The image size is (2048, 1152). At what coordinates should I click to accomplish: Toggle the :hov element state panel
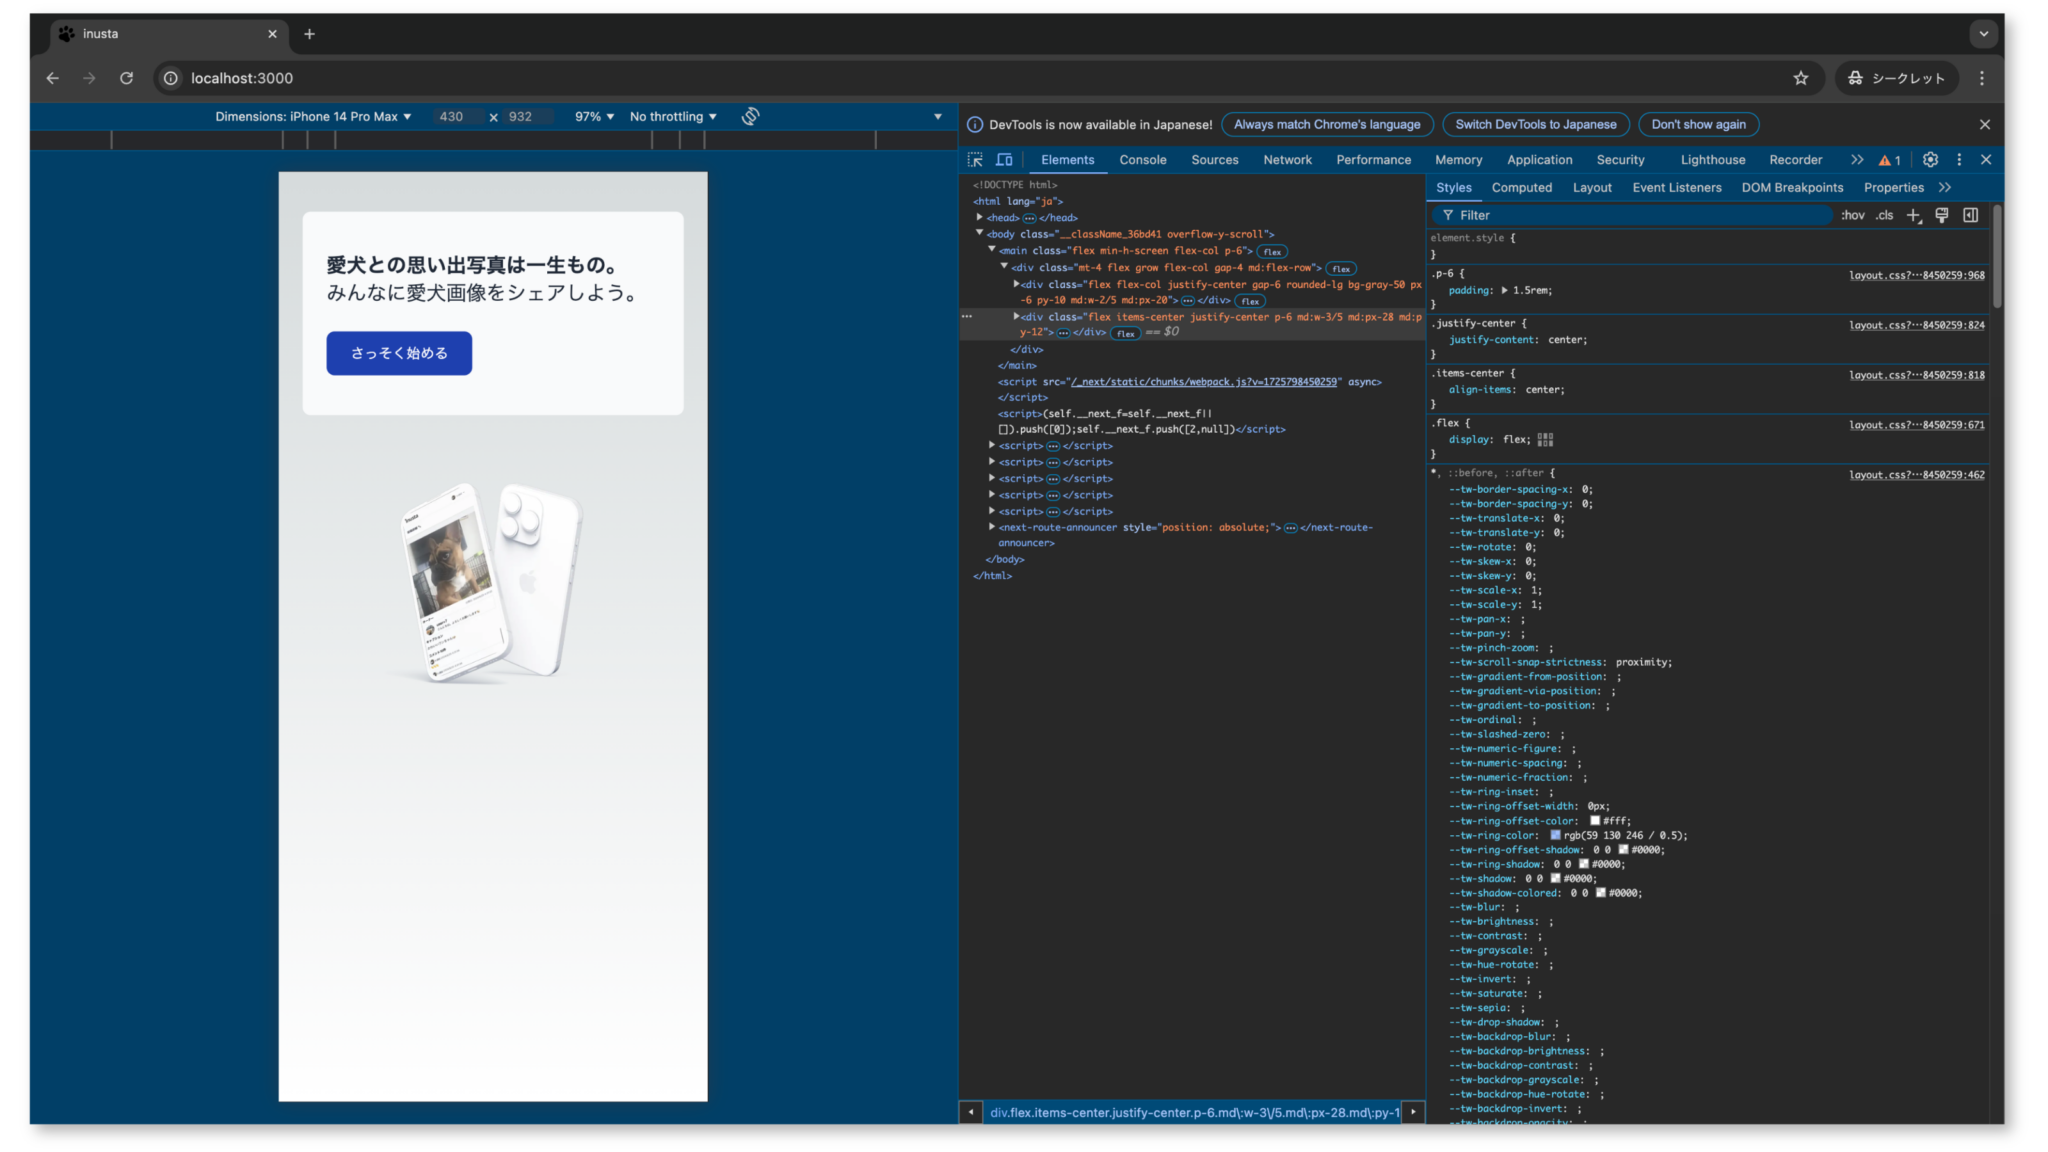(x=1853, y=216)
